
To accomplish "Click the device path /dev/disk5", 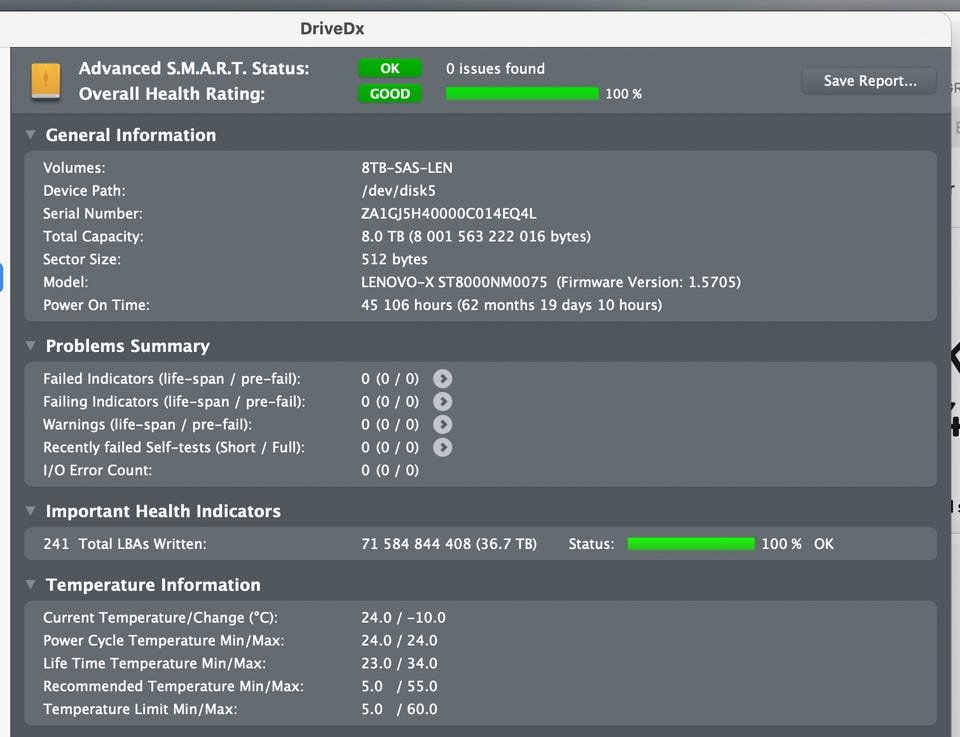I will tap(399, 191).
